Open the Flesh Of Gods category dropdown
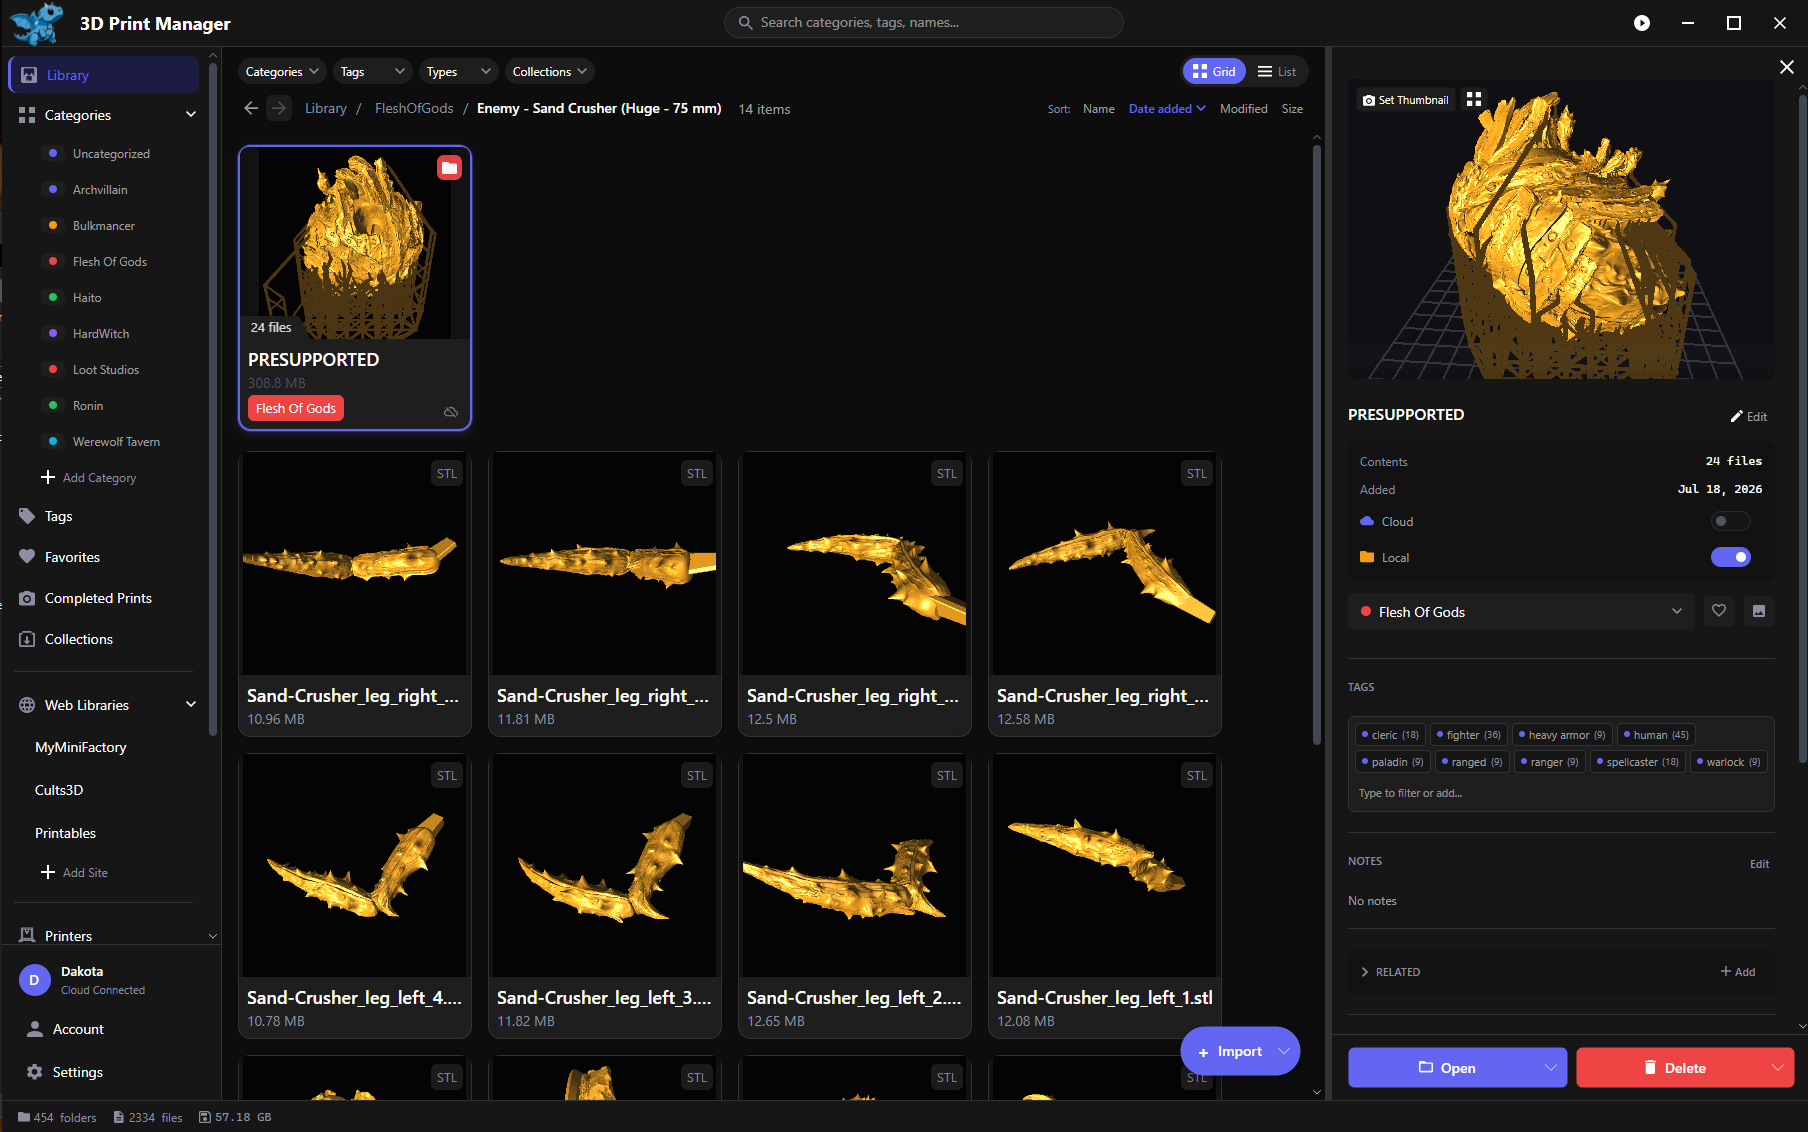This screenshot has height=1132, width=1808. 1521,611
